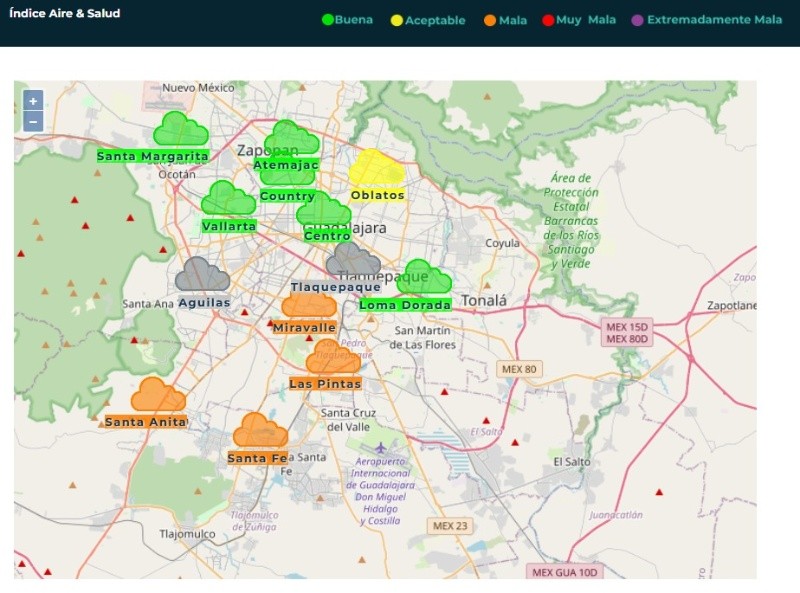Select the Tlaquepaque station label
800x593 pixels.
pyautogui.click(x=336, y=287)
